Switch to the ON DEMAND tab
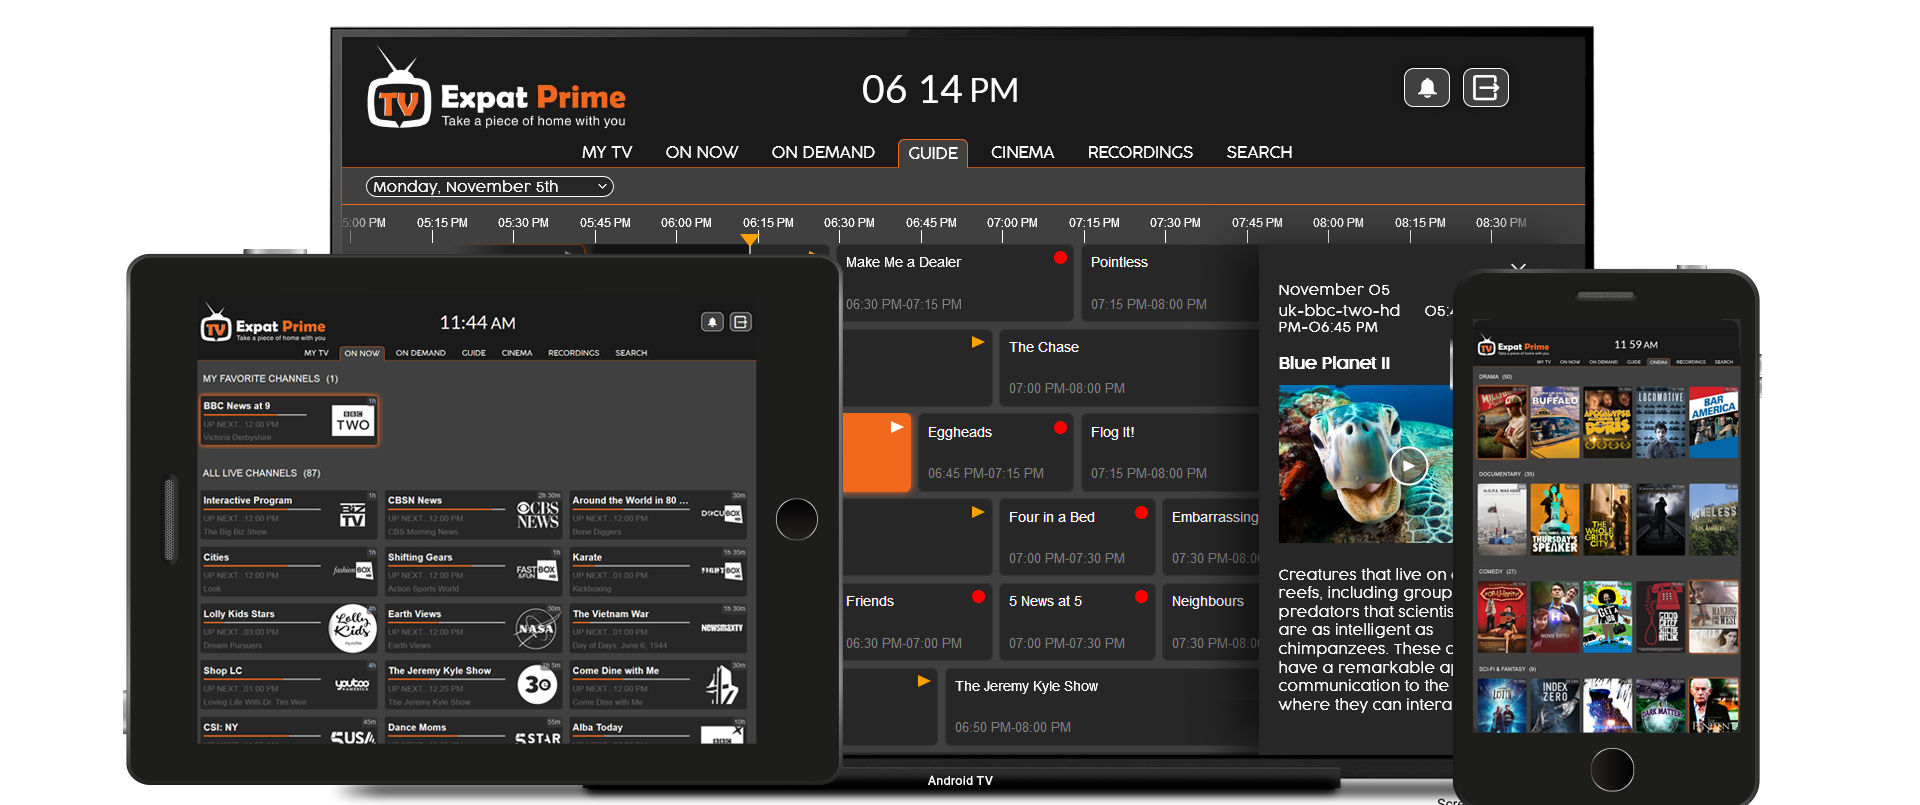 tap(822, 152)
